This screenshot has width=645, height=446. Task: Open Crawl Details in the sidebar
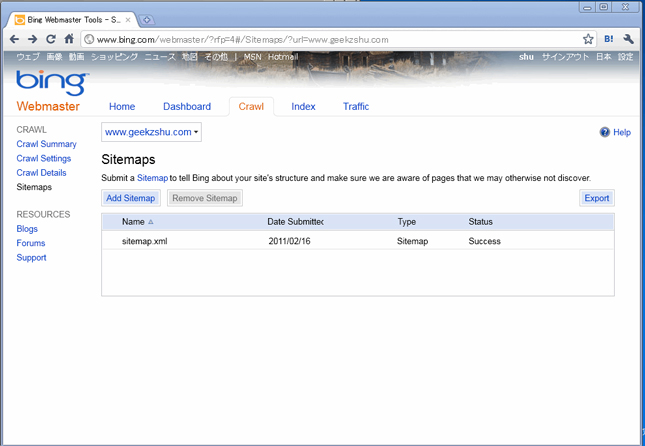point(41,173)
